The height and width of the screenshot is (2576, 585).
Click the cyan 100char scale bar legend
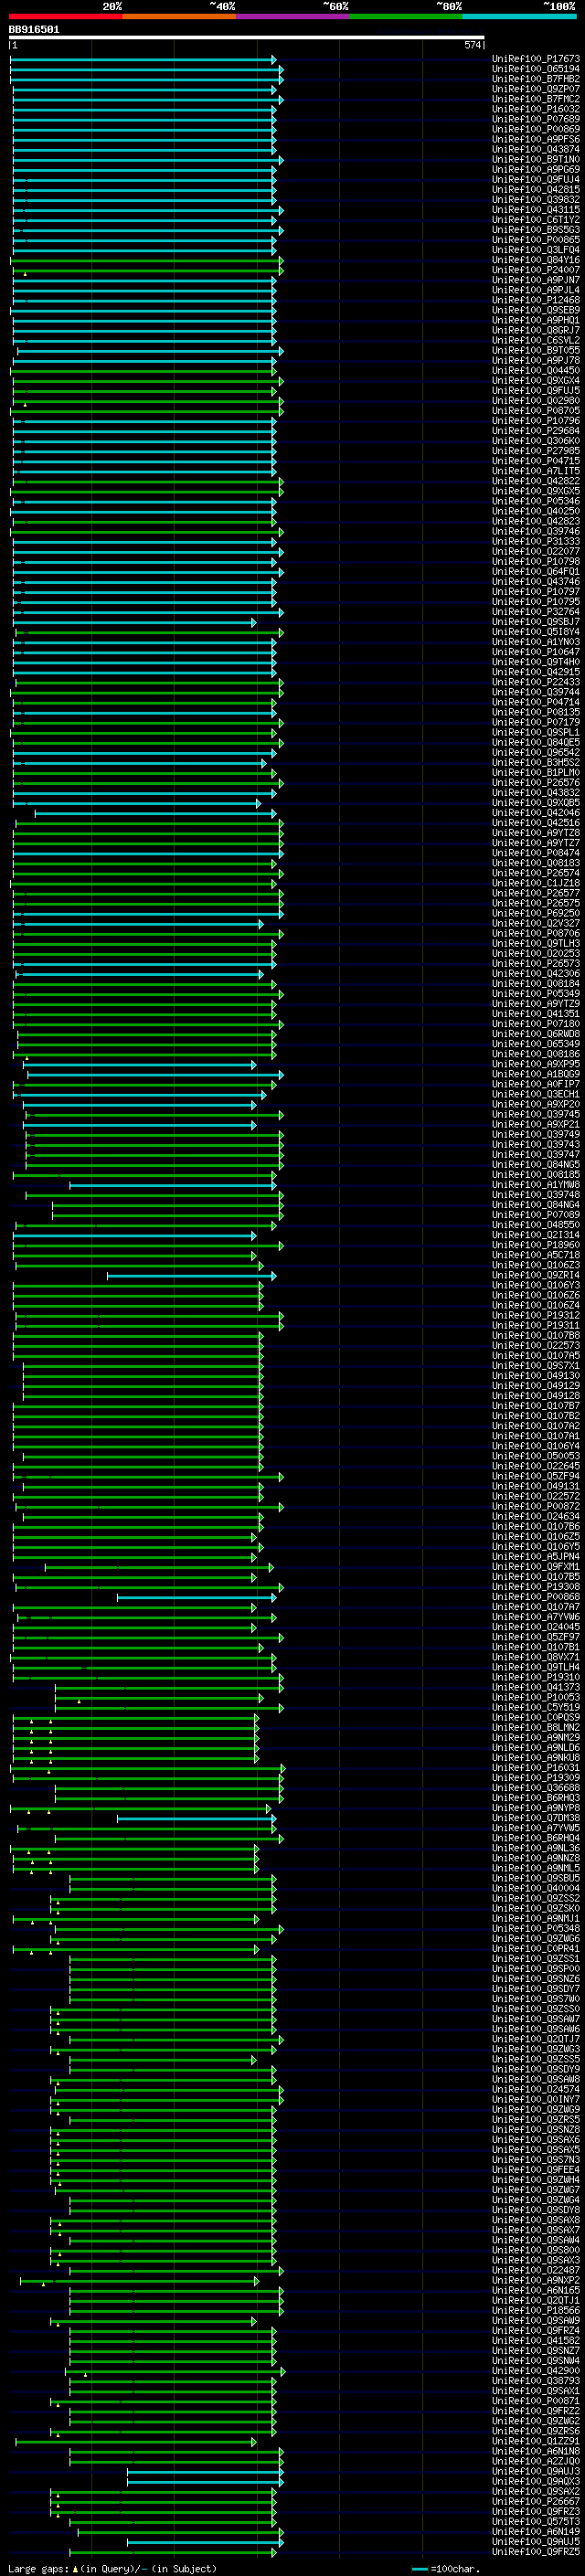click(x=420, y=2569)
